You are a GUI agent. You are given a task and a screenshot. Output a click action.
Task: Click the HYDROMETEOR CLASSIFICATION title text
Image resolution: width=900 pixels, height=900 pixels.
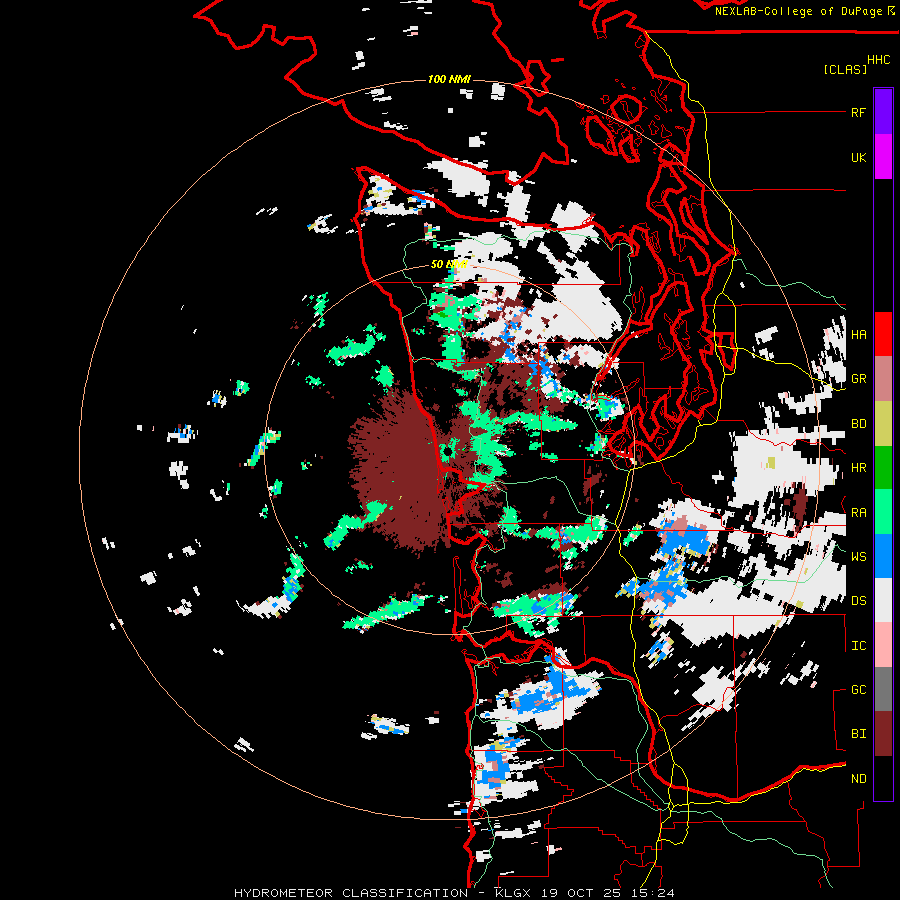(x=351, y=893)
